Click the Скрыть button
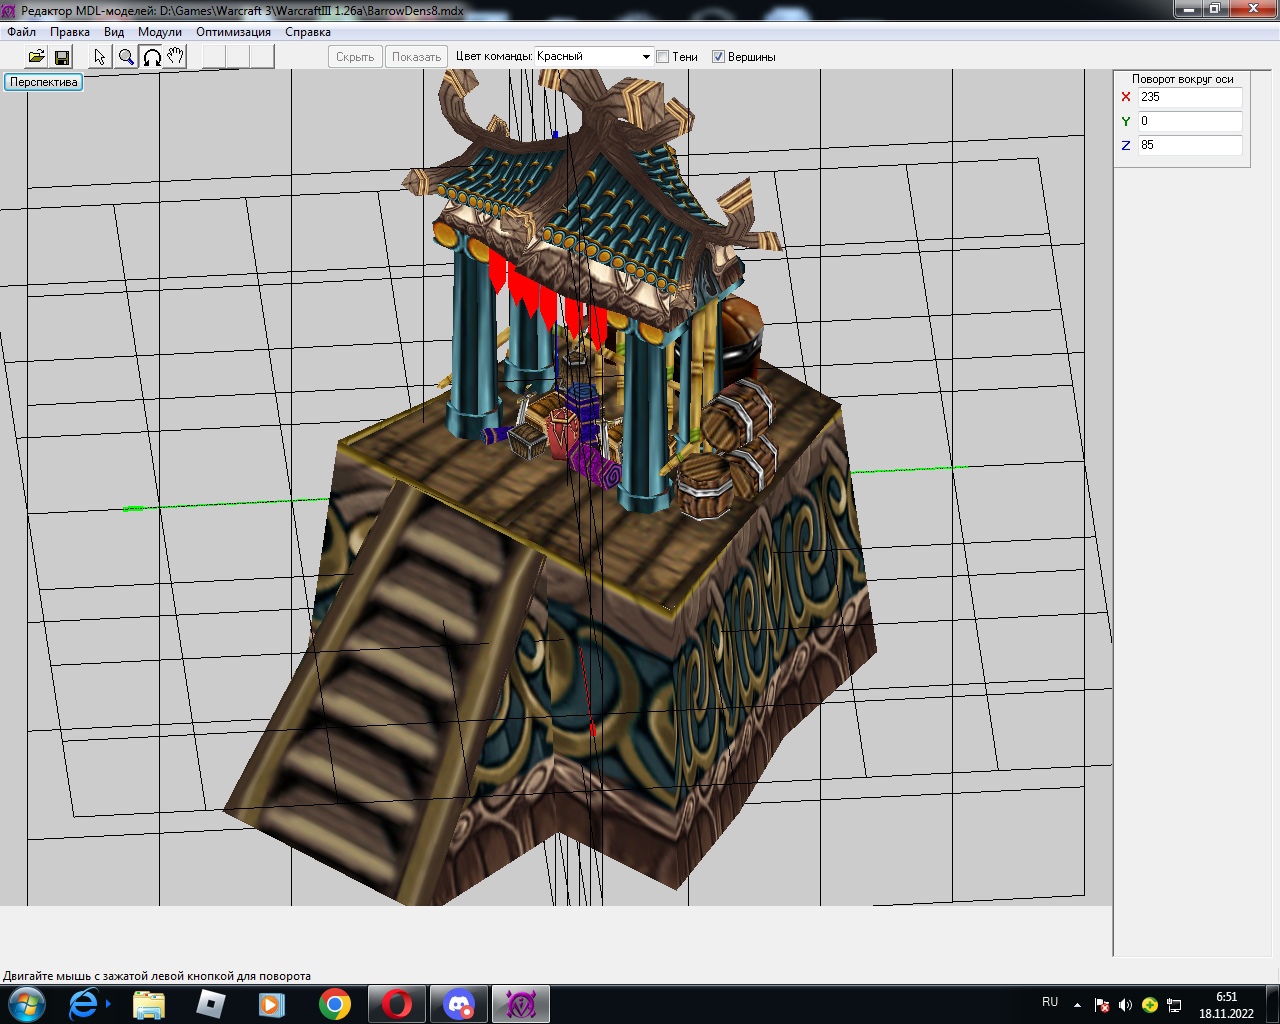Viewport: 1280px width, 1024px height. click(355, 57)
